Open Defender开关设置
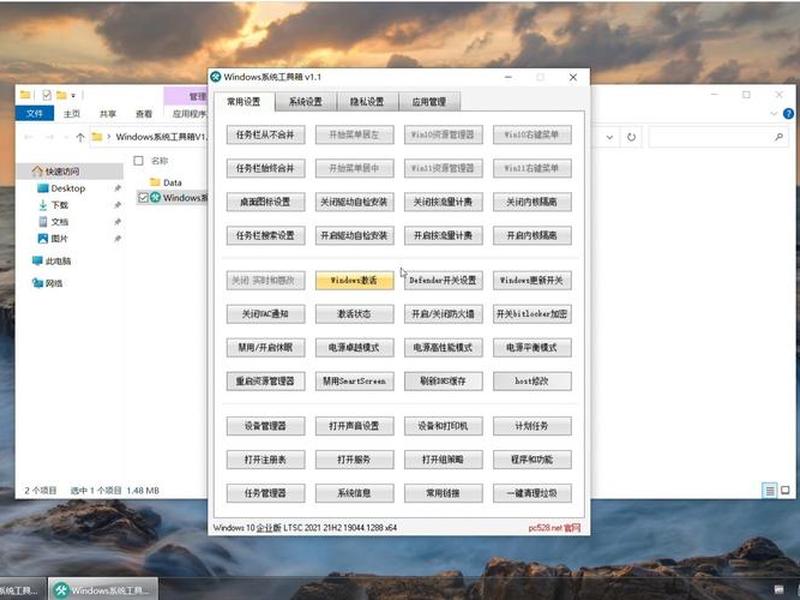The height and width of the screenshot is (600, 800). click(443, 281)
